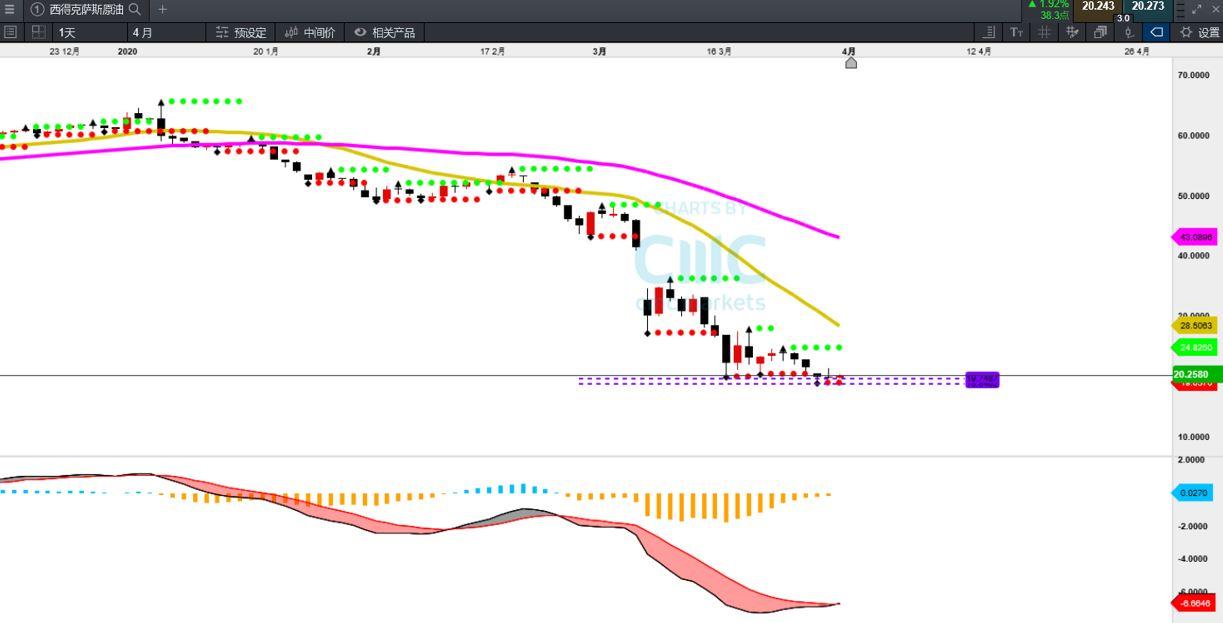The height and width of the screenshot is (623, 1223).
Task: Click the drawing tools icon
Action: (1072, 32)
